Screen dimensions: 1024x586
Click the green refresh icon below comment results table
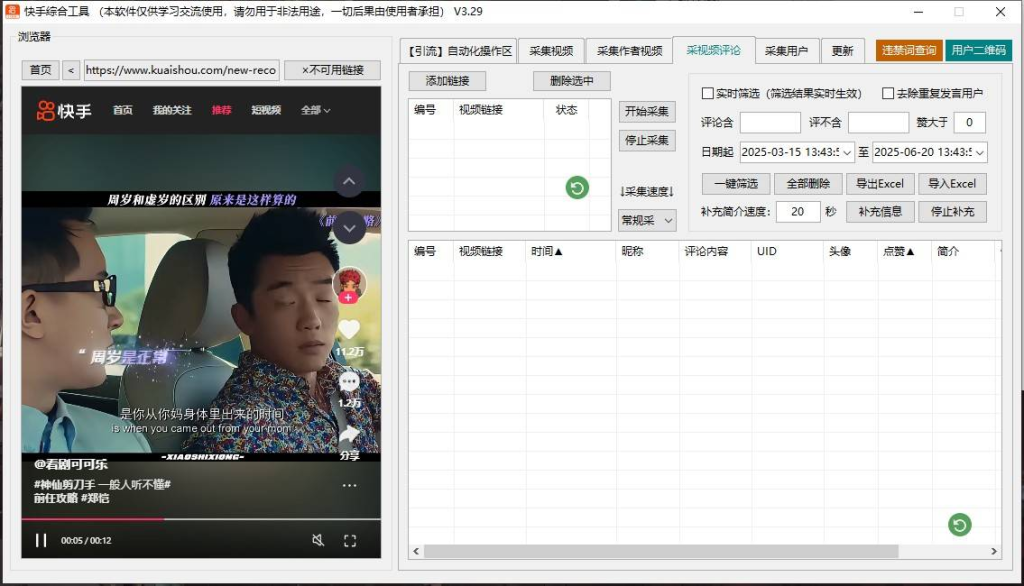click(x=959, y=524)
